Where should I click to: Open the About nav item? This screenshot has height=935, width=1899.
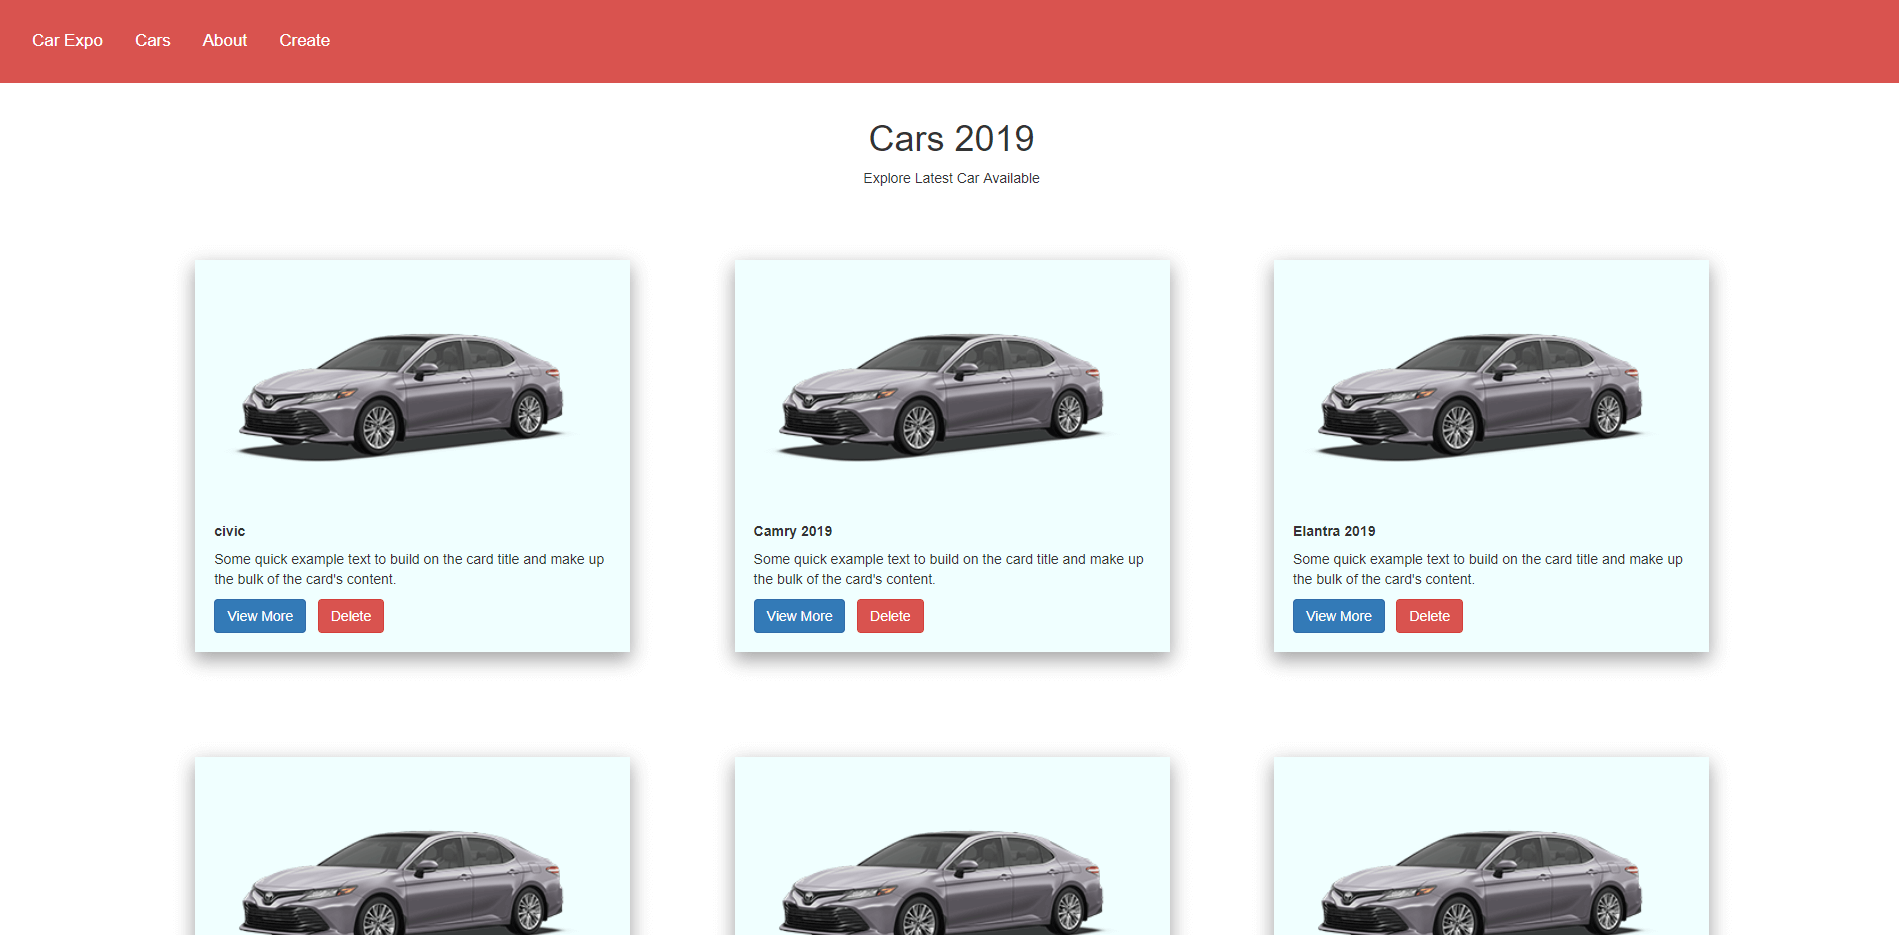tap(224, 40)
